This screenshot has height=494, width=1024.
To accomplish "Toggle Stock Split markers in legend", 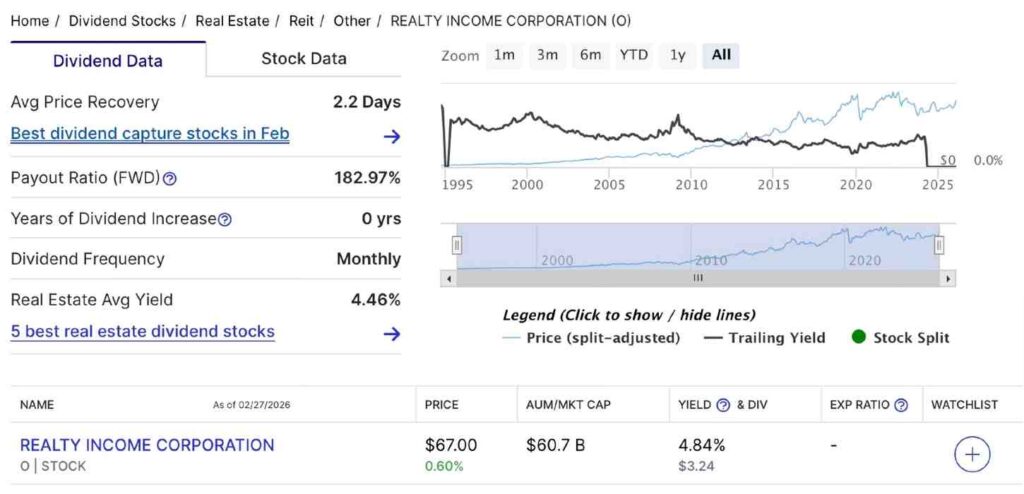I will (900, 338).
